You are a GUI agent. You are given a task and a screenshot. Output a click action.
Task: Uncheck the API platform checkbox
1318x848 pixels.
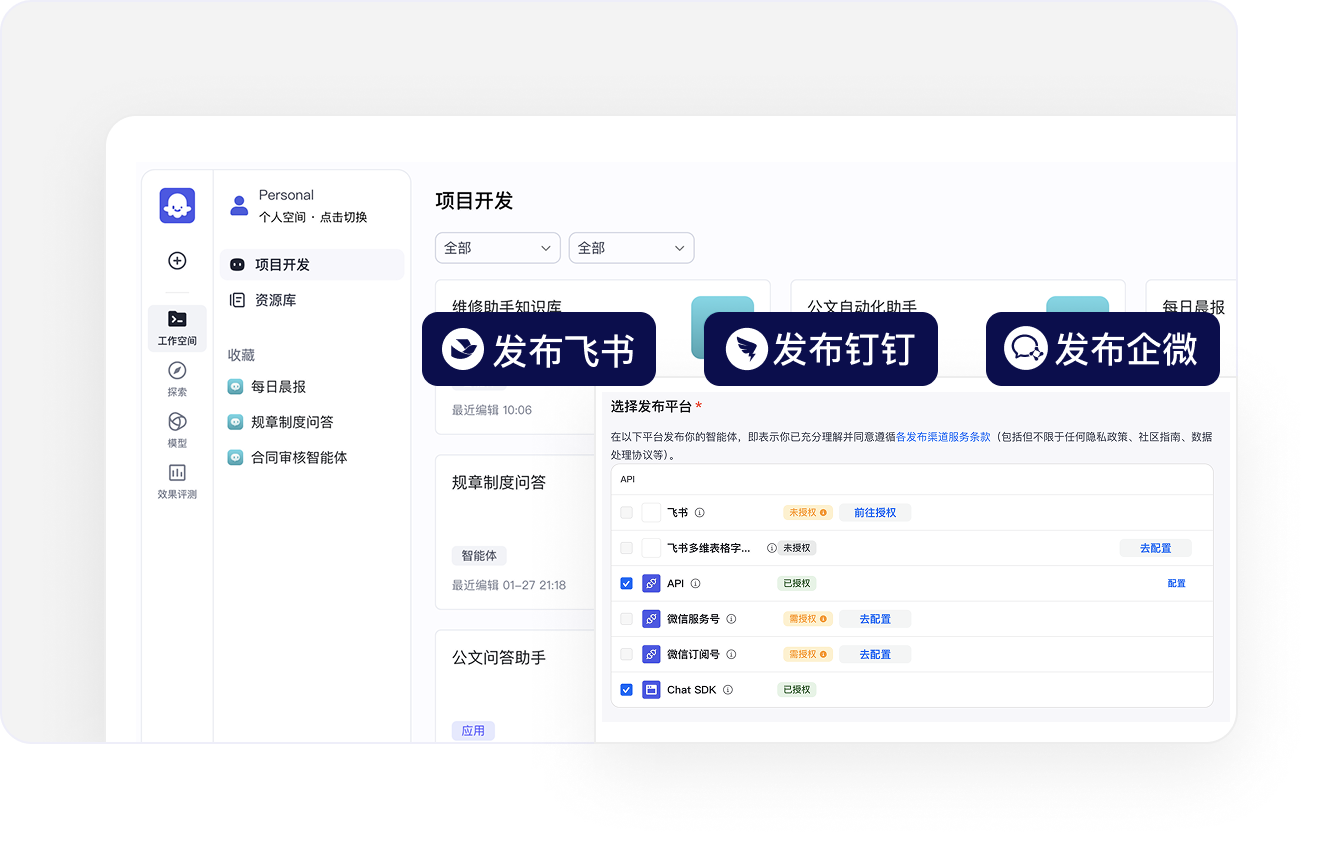click(x=627, y=583)
